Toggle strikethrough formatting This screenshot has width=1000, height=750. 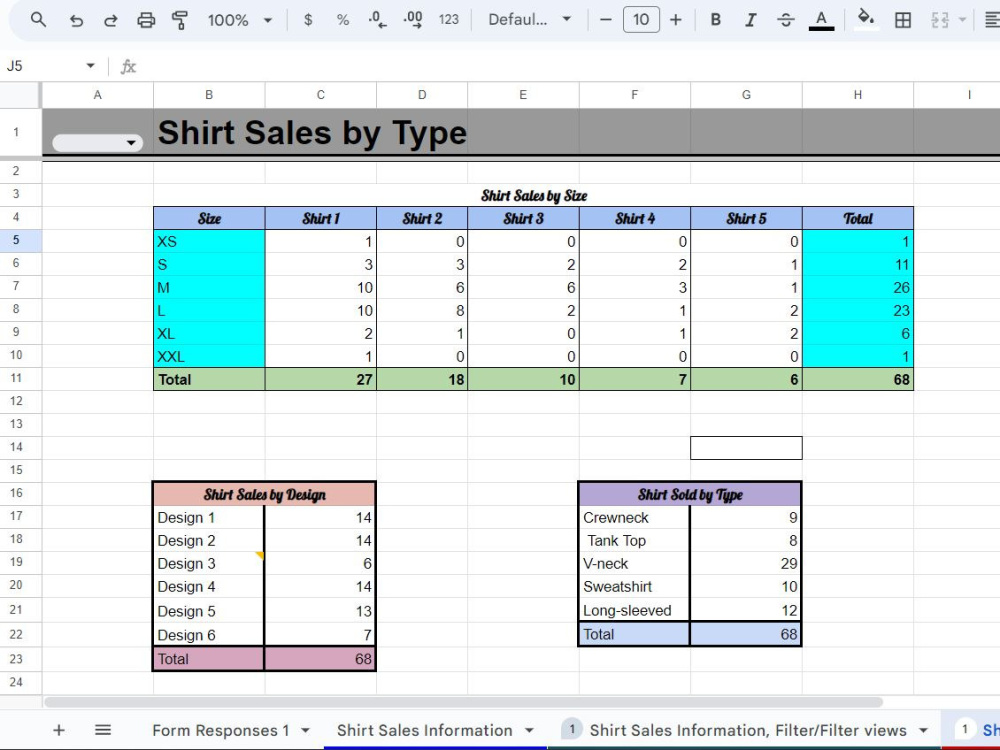(786, 20)
